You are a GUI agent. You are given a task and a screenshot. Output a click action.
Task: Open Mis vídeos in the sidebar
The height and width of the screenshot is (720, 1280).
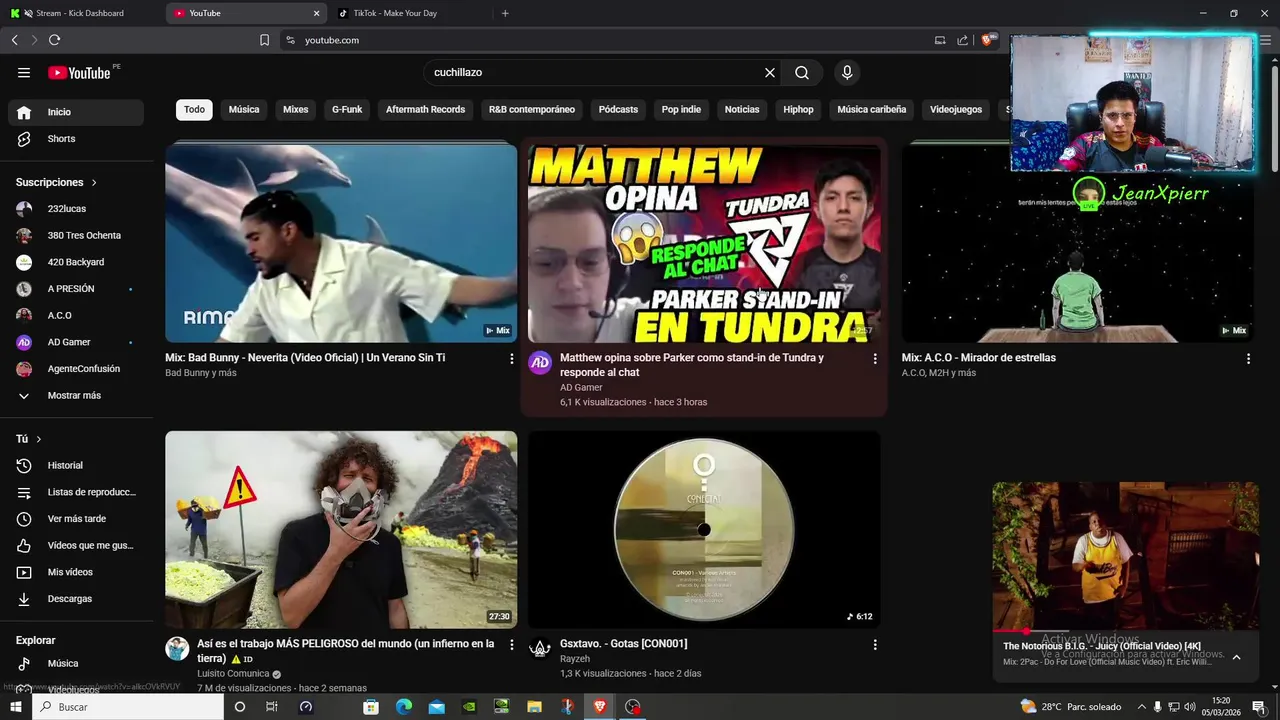pyautogui.click(x=76, y=572)
